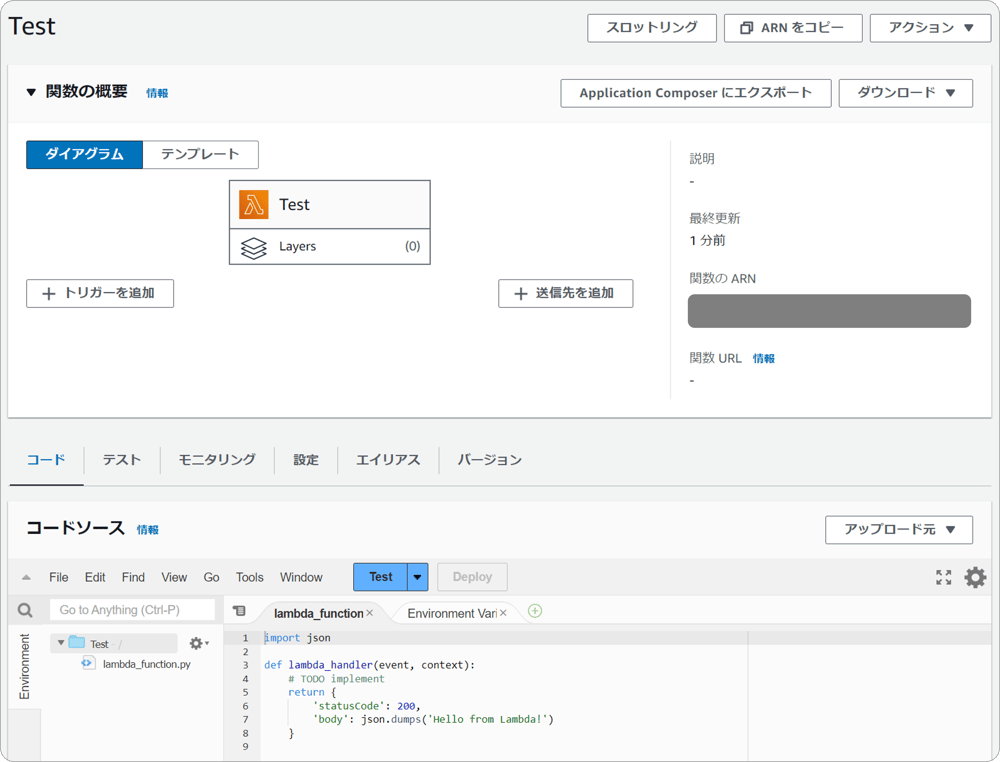Screen dimensions: 1000x762
Task: Click the Layers stack icon
Action: 253,247
